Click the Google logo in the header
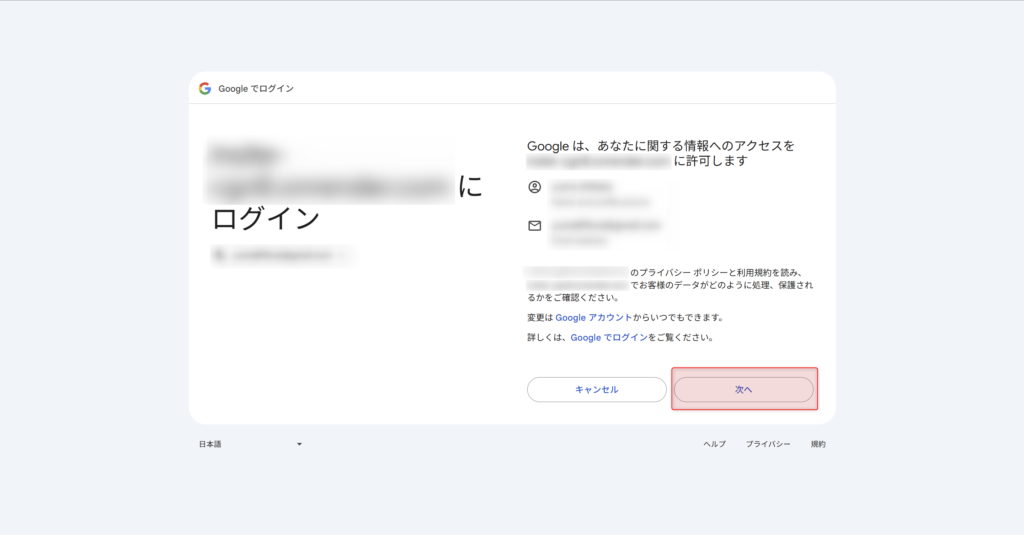Image resolution: width=1024 pixels, height=535 pixels. (205, 88)
